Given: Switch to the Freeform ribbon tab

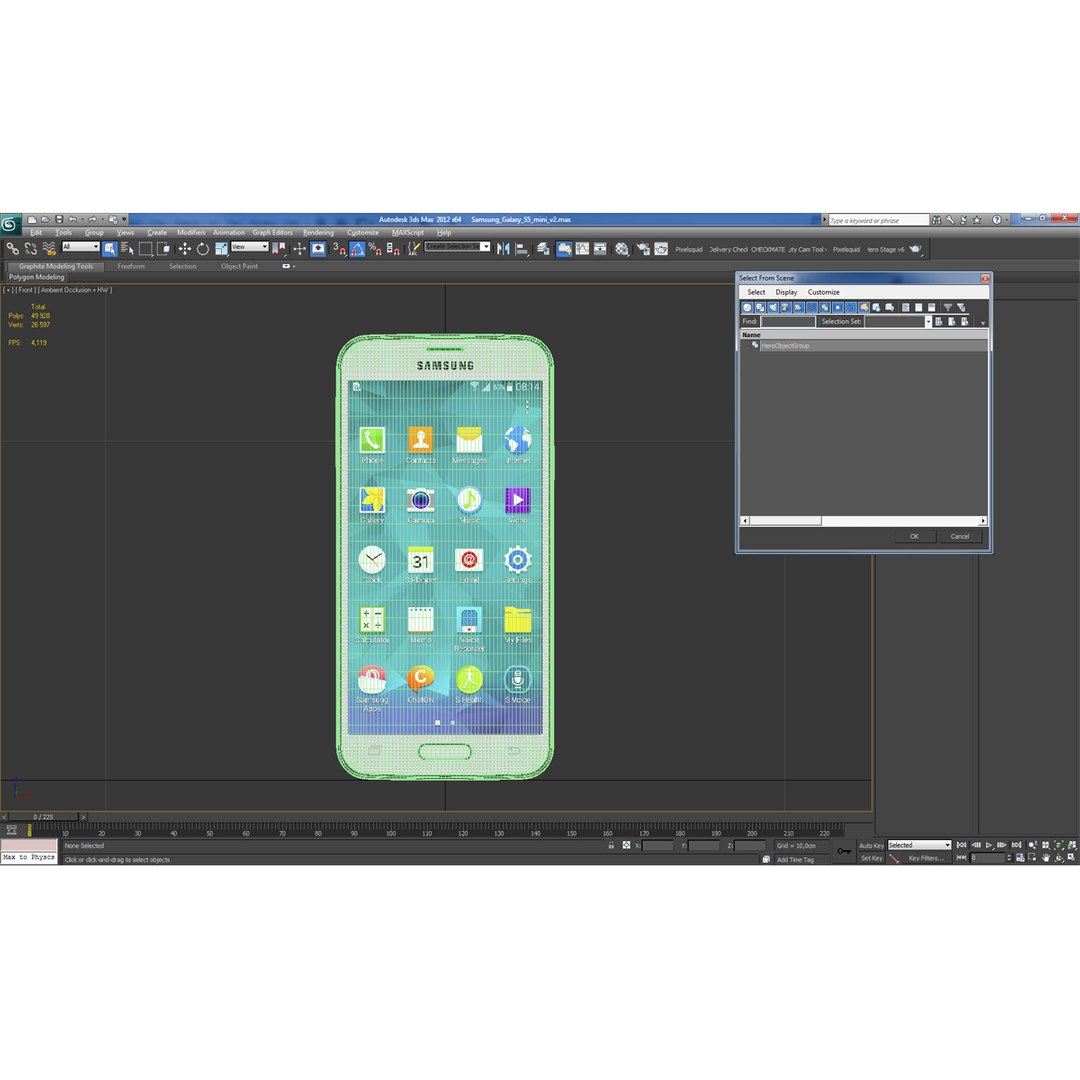Looking at the screenshot, I should [131, 266].
